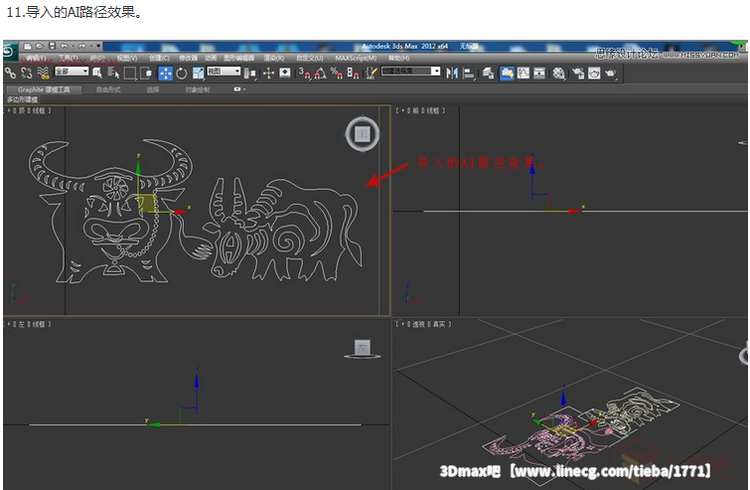
Task: Open the 视图 reference coordinate dropdown
Action: [224, 71]
